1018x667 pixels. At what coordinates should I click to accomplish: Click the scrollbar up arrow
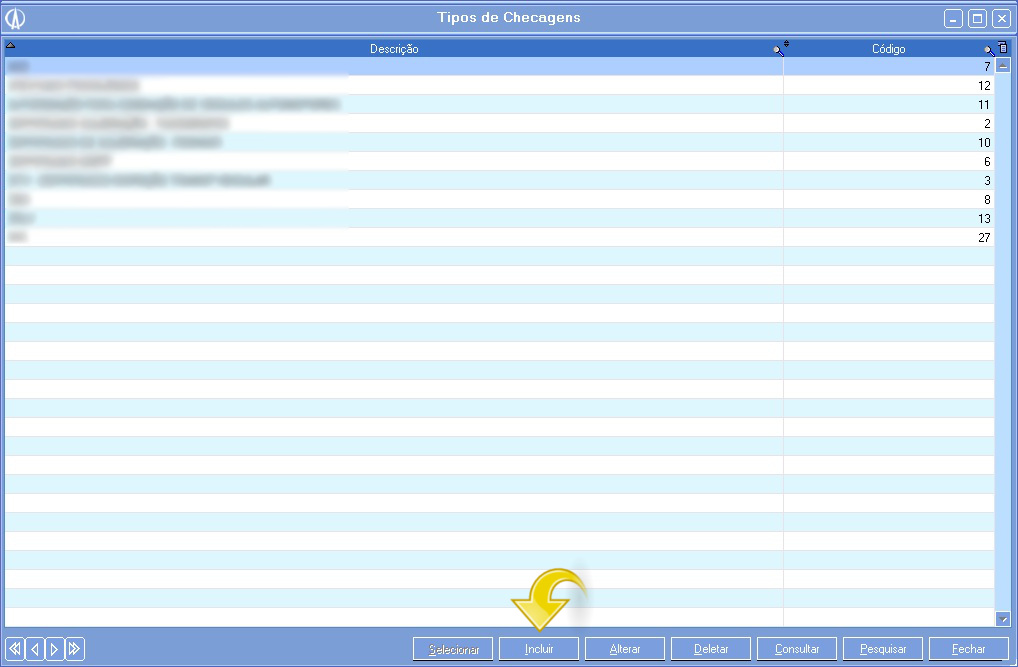[1003, 65]
